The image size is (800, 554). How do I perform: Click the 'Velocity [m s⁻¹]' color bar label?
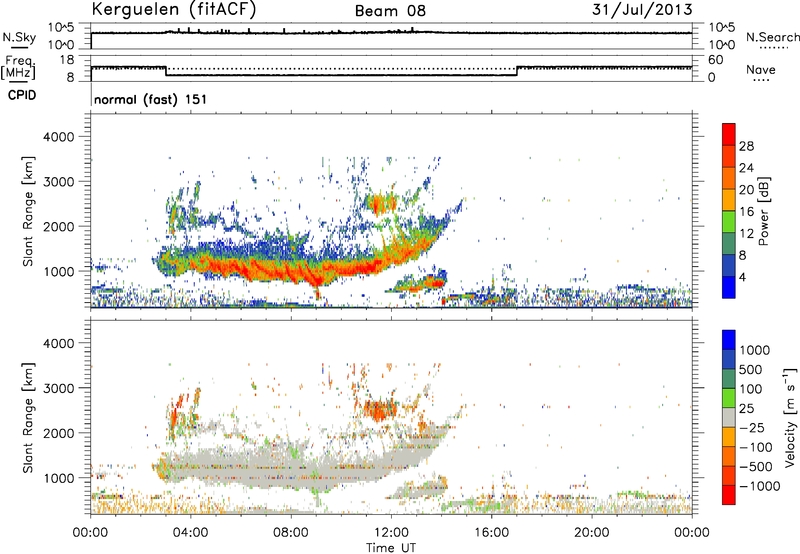[790, 417]
